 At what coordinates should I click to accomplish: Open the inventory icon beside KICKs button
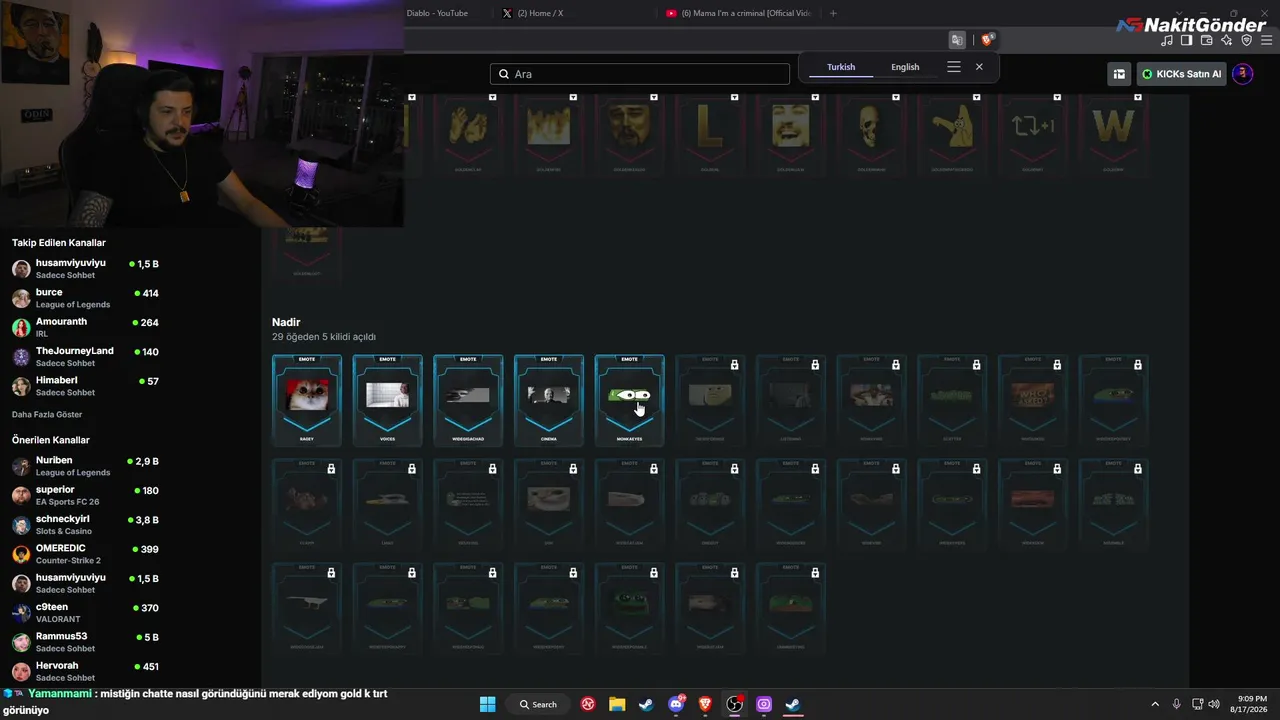[x=1119, y=74]
